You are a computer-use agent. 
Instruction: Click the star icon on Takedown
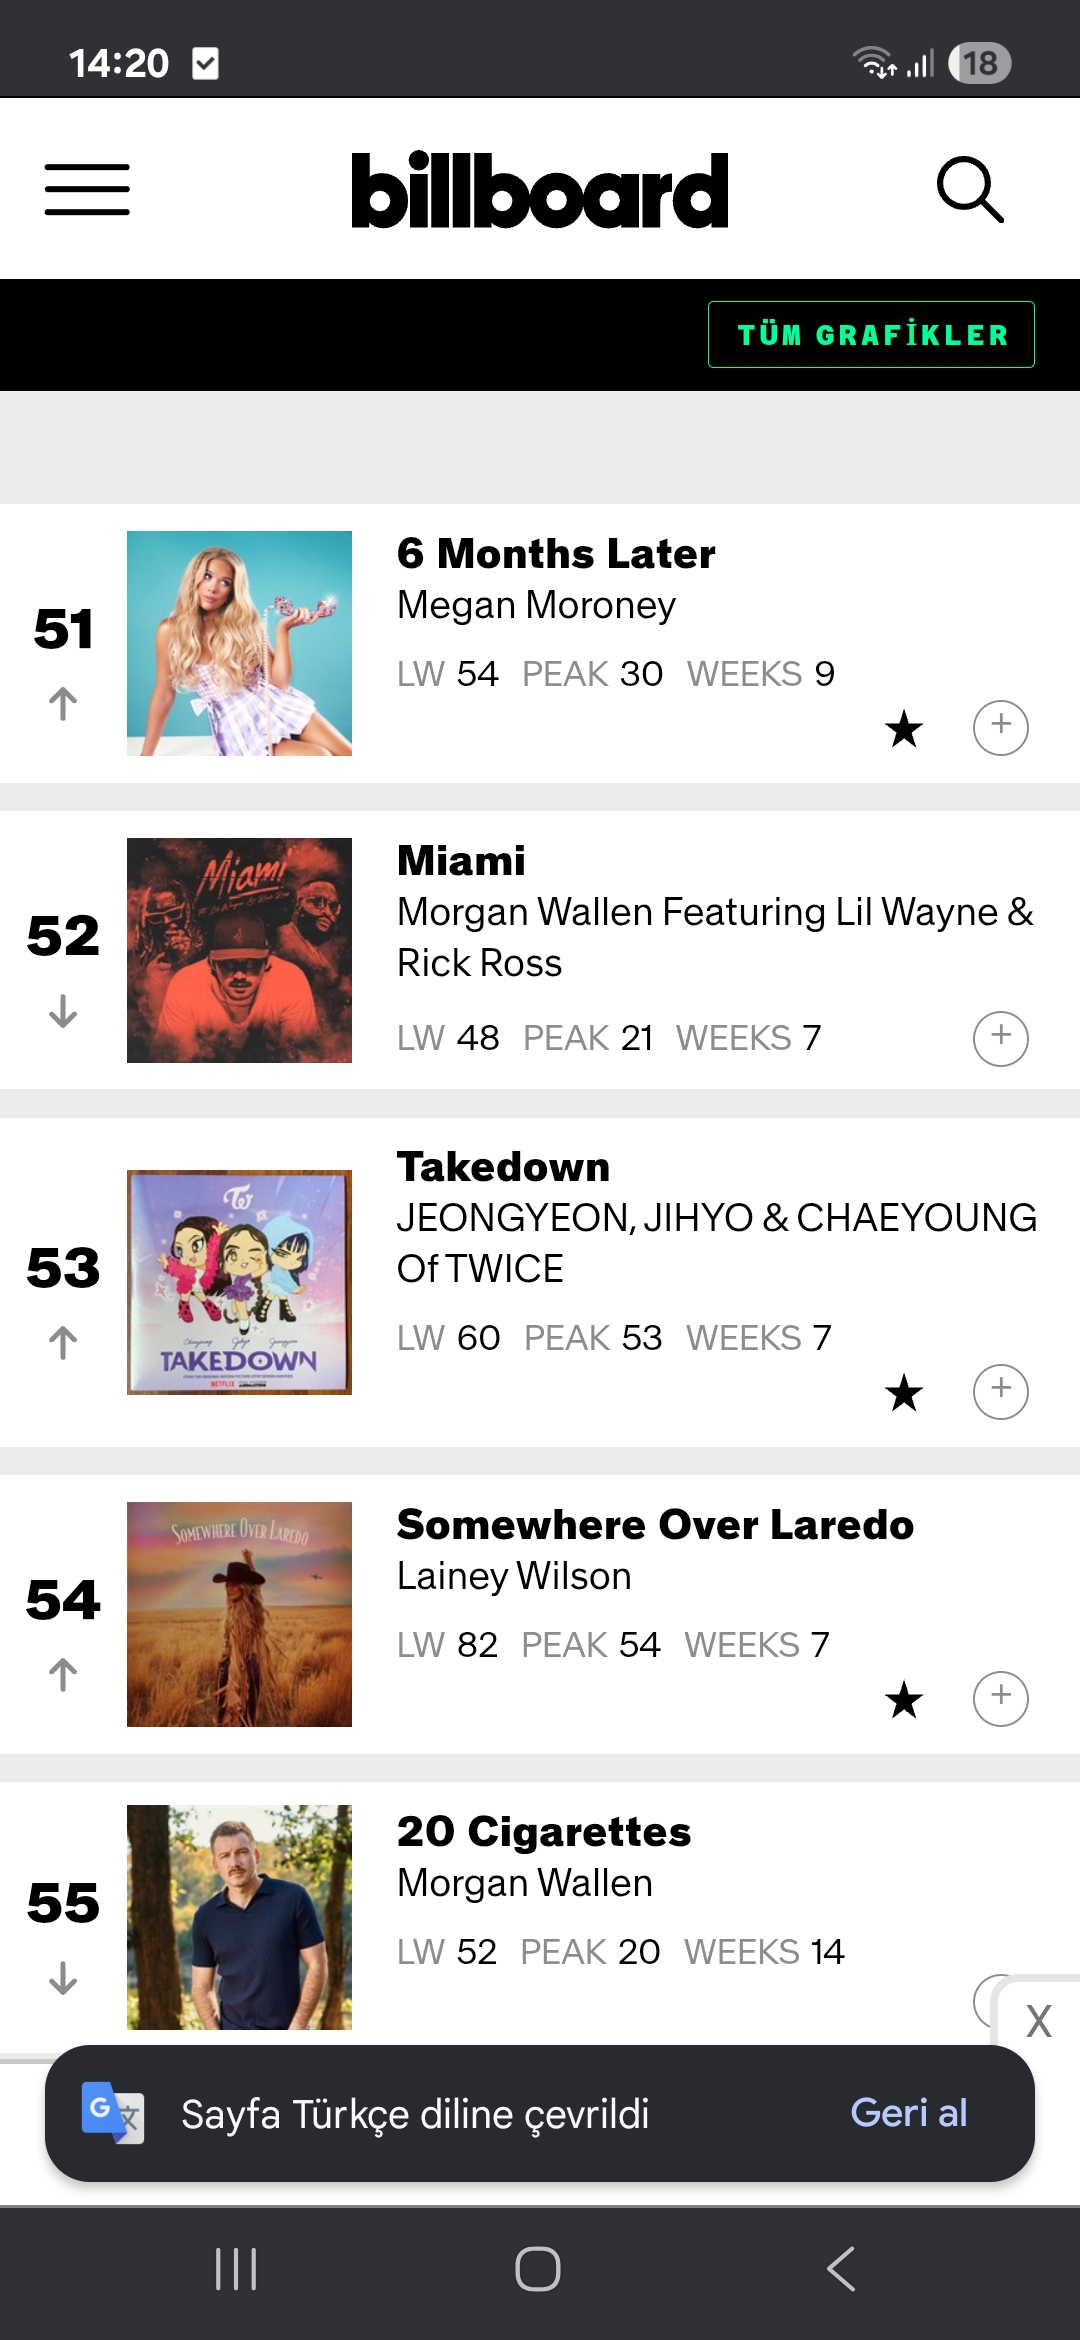(x=904, y=1392)
